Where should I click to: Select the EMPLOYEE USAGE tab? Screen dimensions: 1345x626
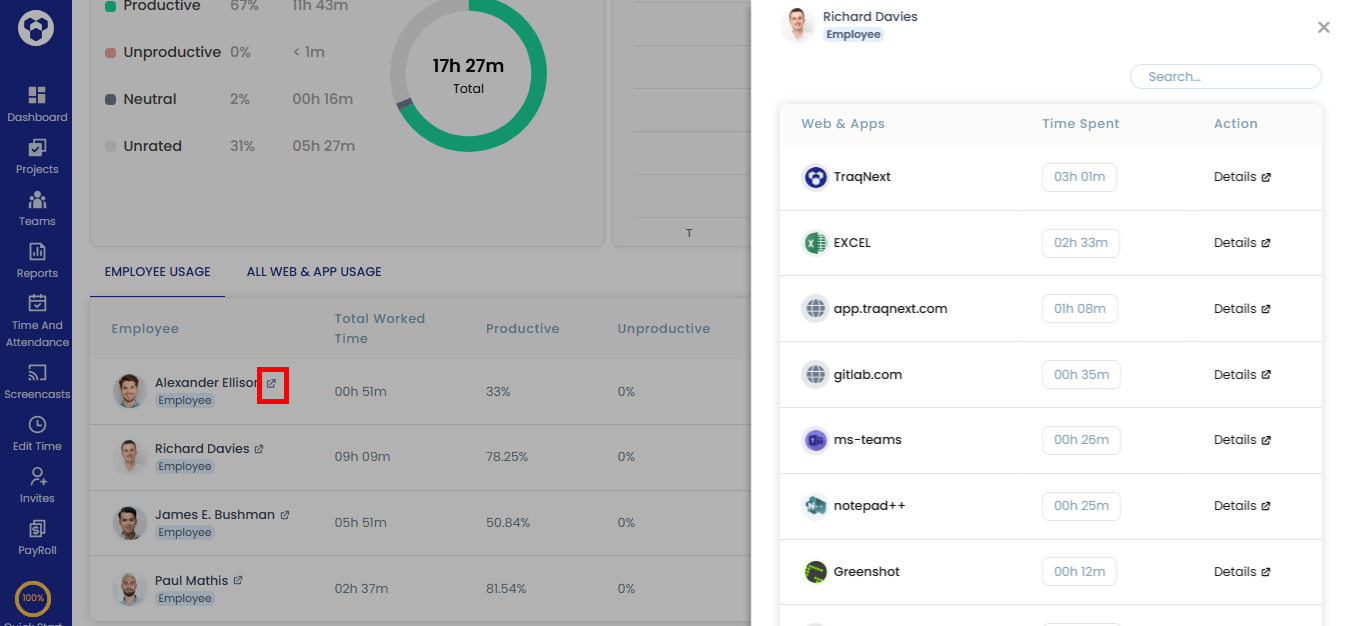point(156,271)
